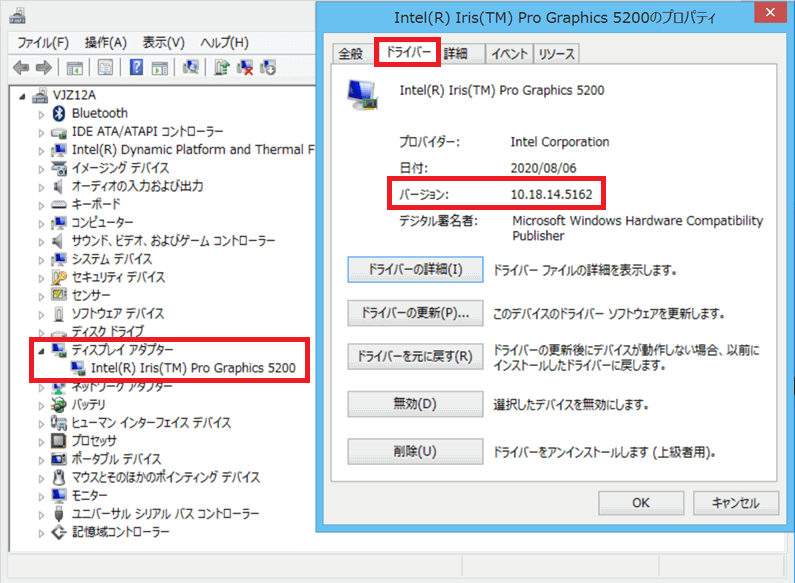Click the blue Help question mark icon
The image size is (795, 583).
tap(136, 67)
